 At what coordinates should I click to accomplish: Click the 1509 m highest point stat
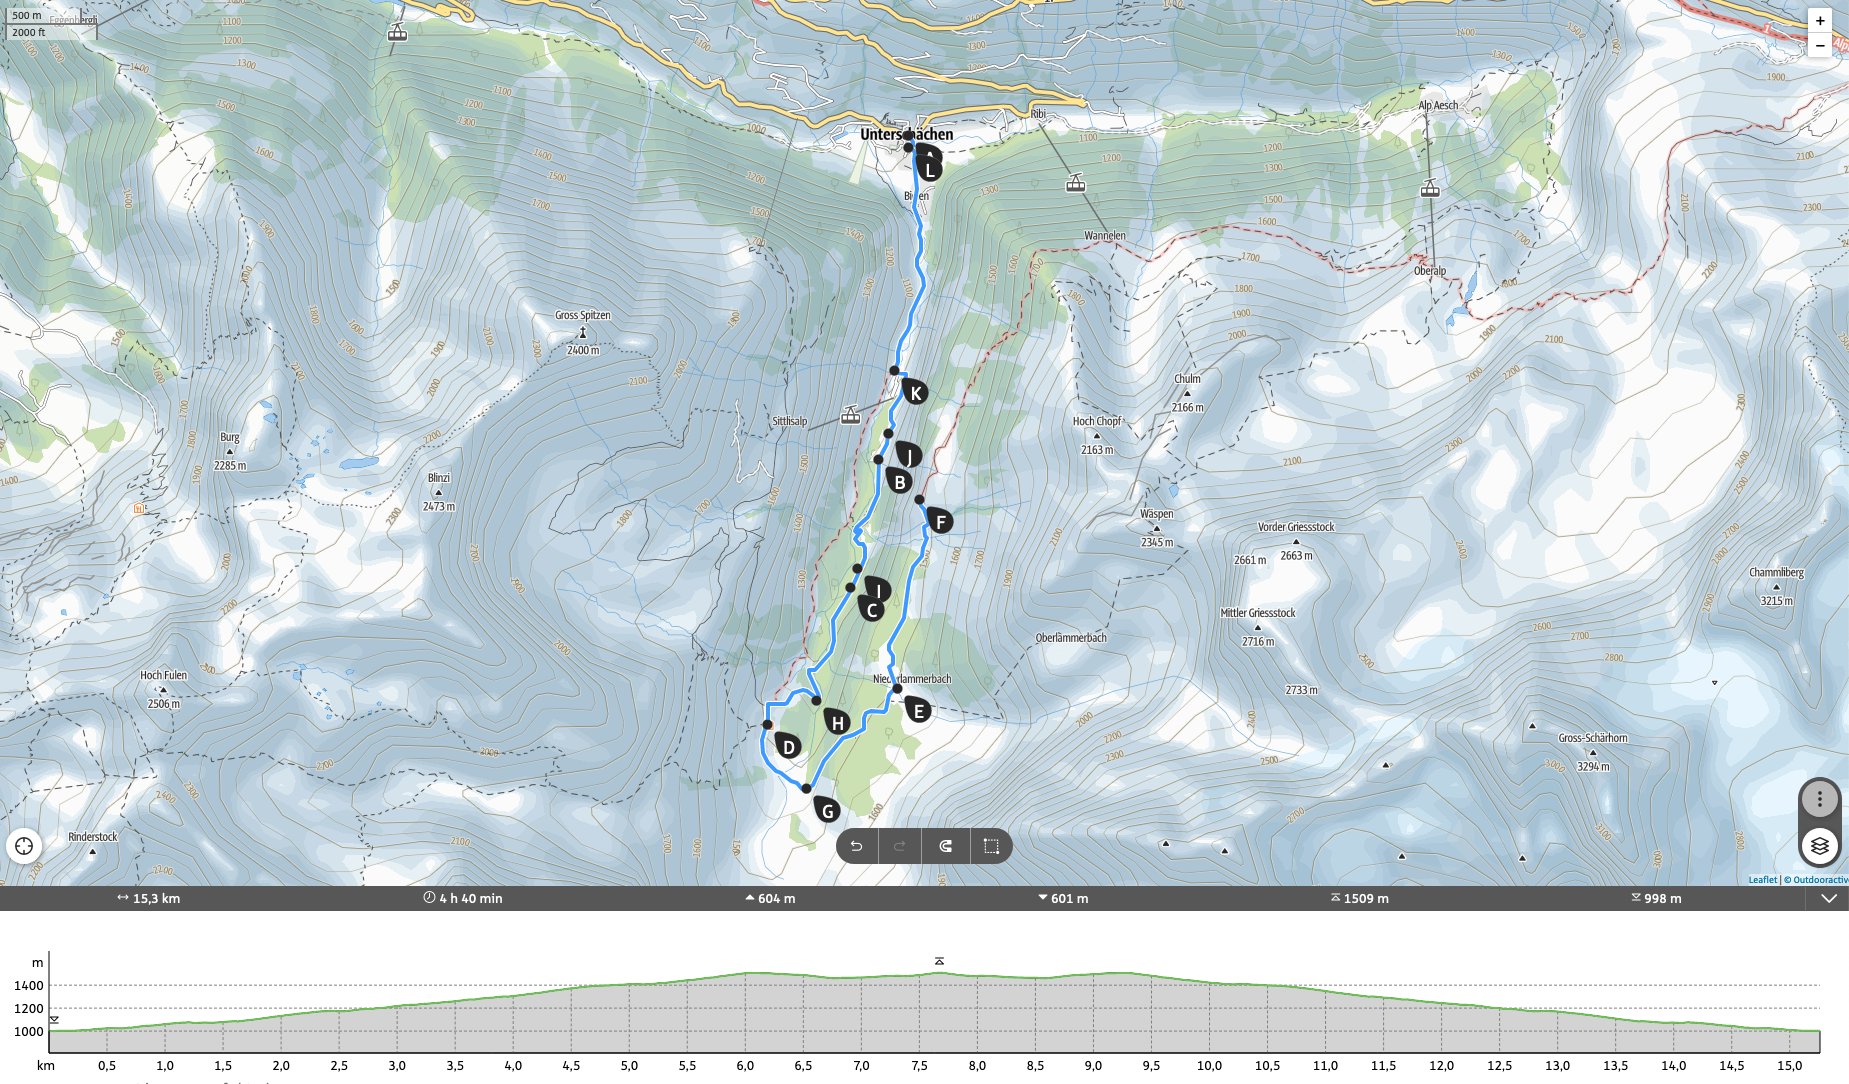pyautogui.click(x=1359, y=898)
